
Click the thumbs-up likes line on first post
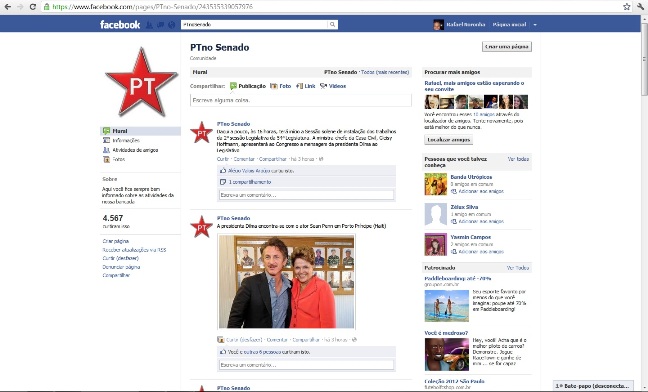click(306, 171)
